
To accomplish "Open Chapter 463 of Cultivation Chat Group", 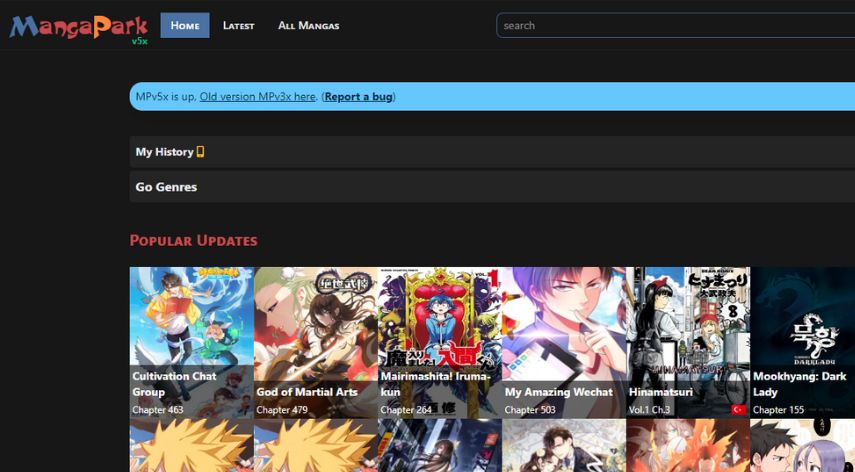I will coord(158,410).
